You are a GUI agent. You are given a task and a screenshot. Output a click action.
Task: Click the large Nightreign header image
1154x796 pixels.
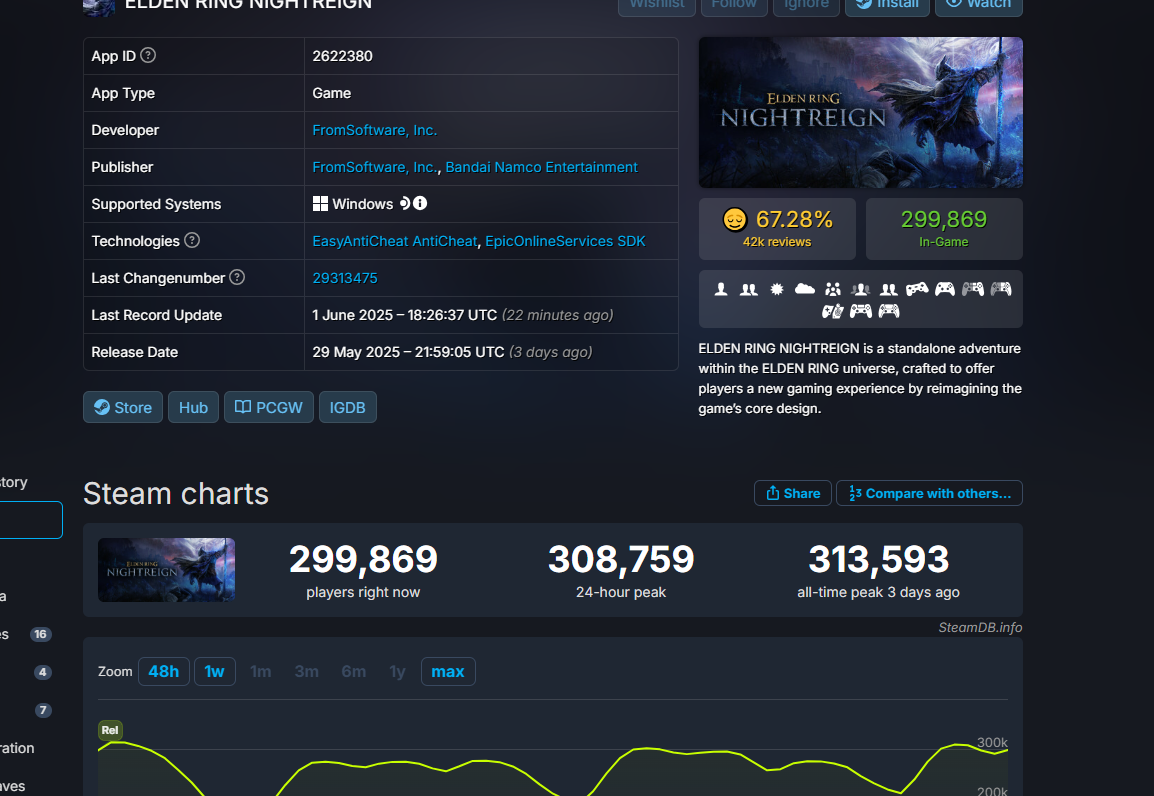click(x=860, y=113)
